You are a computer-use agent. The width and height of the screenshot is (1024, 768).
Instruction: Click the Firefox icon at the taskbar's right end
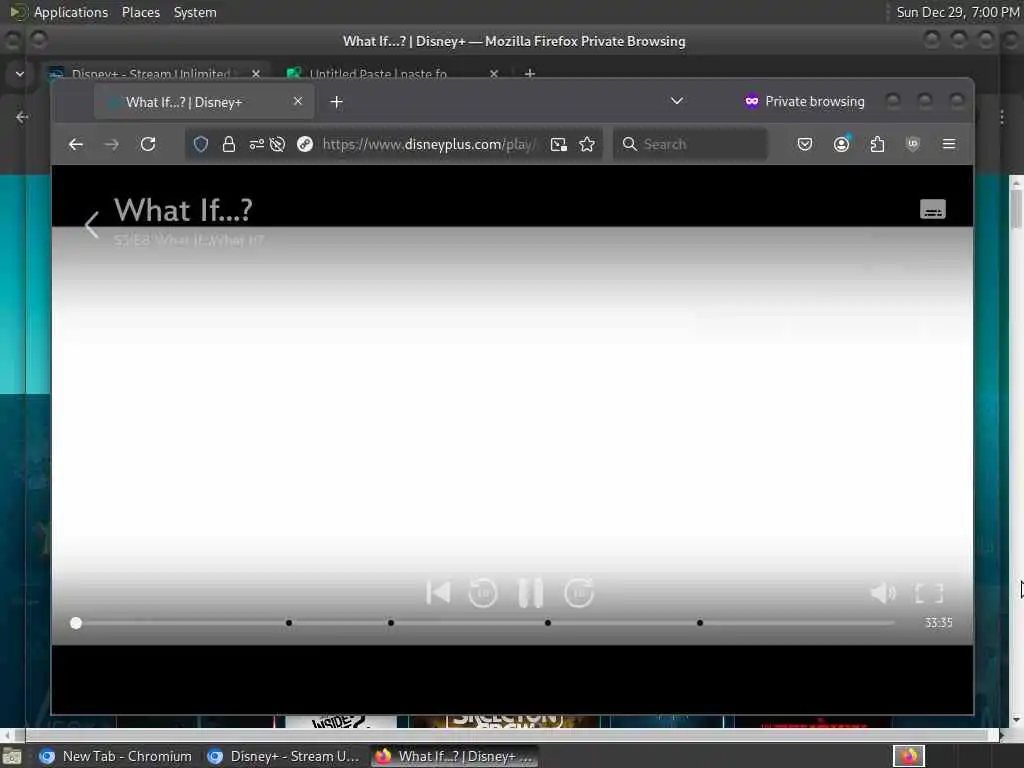point(909,756)
